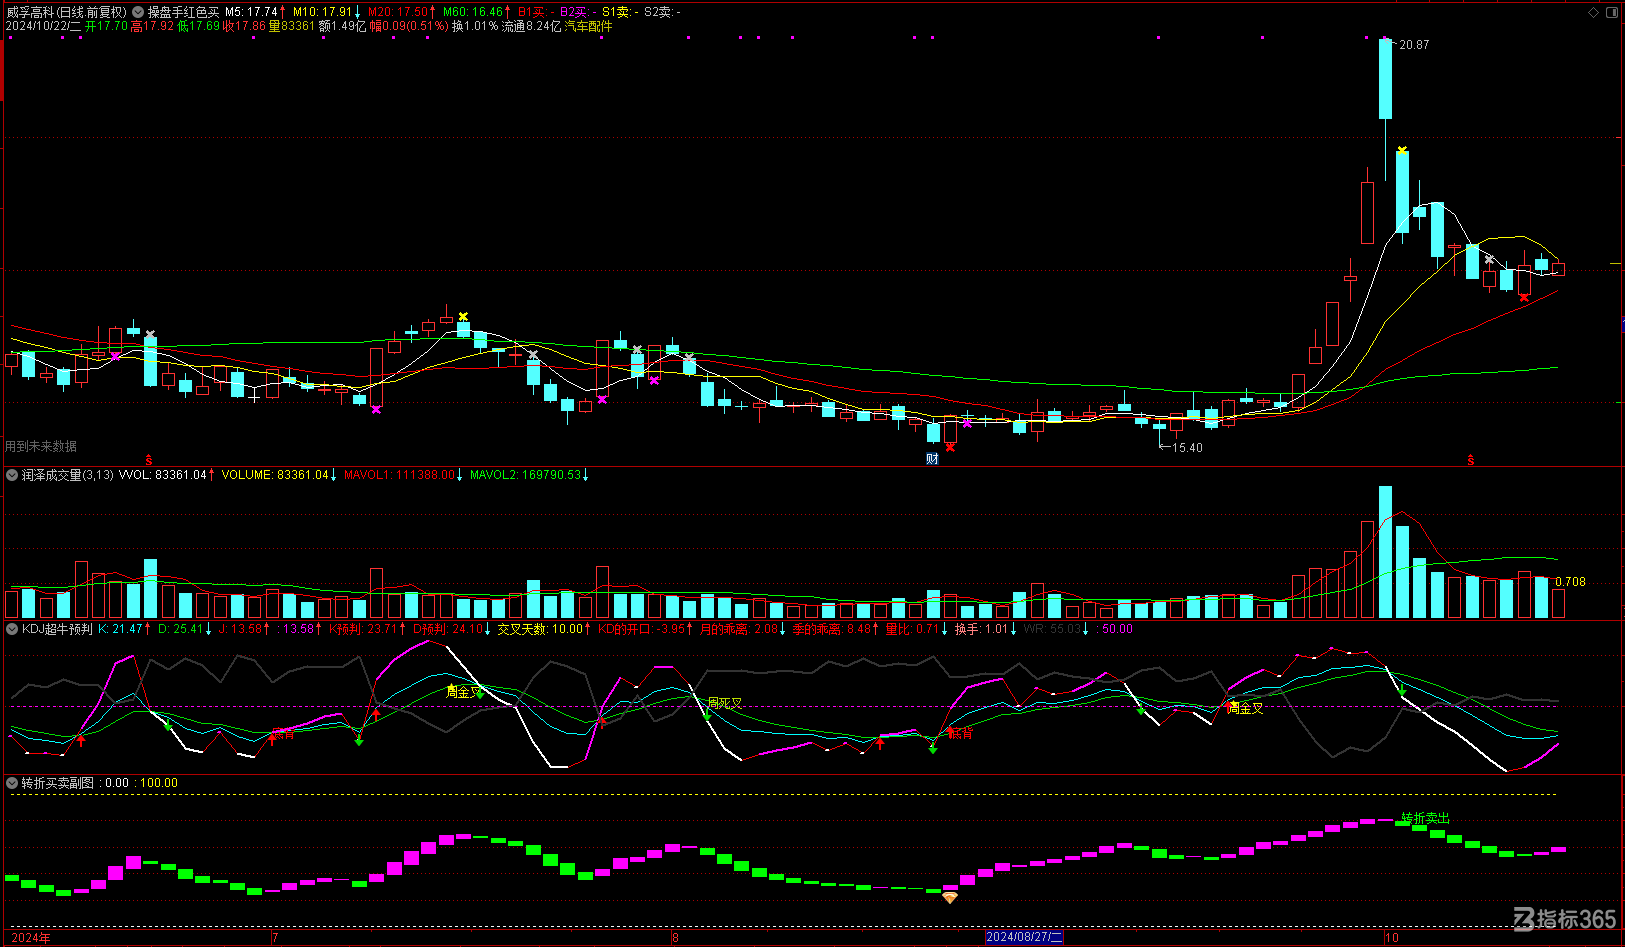The image size is (1625, 947).
Task: Click the right red $ marker
Action: coord(1471,460)
